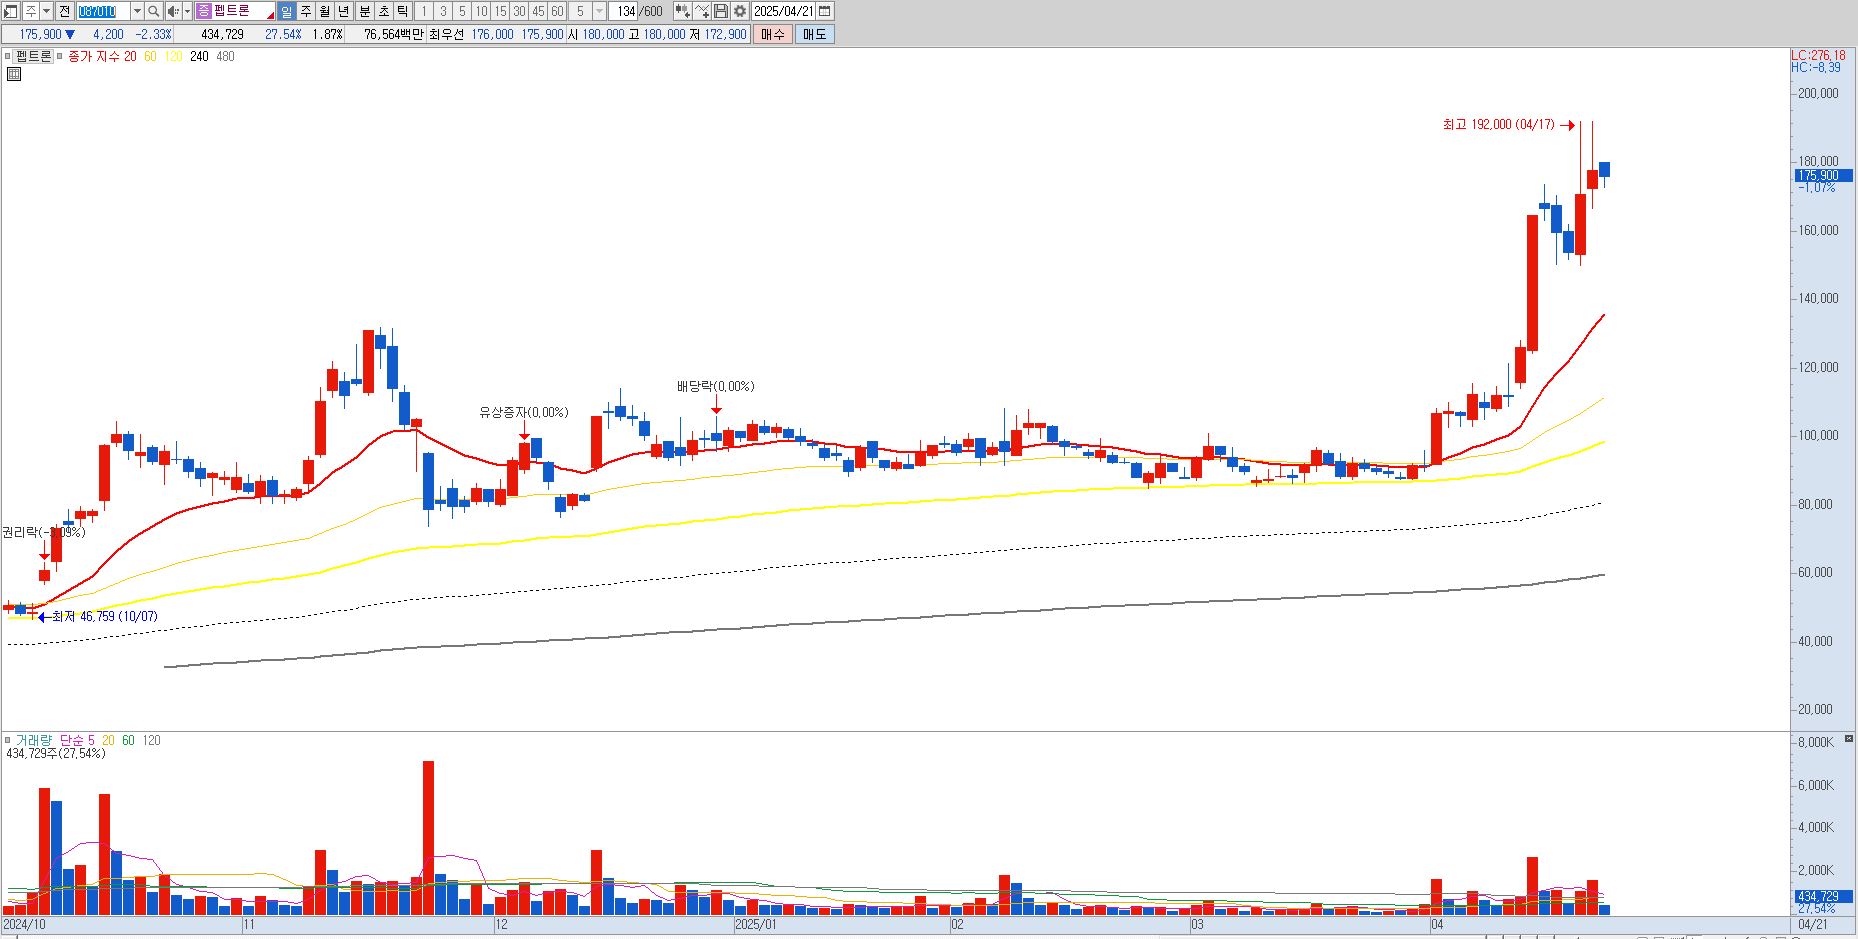Screen dimensions: 1858x939
Task: Expand the interval value dropdown after 5
Action: pos(599,11)
